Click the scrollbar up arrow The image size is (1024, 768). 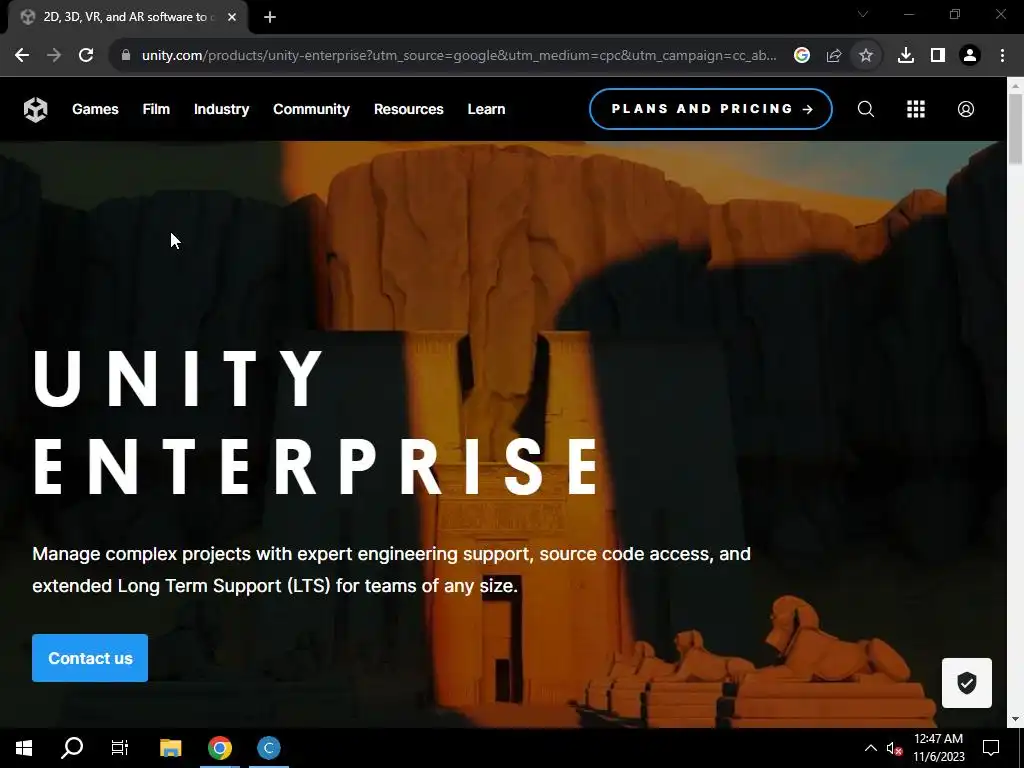click(1016, 85)
